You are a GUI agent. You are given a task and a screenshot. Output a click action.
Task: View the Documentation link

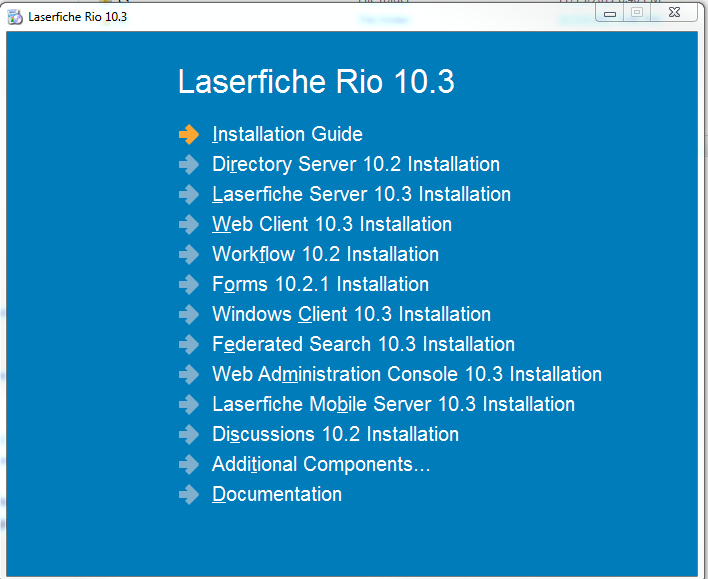pos(277,495)
